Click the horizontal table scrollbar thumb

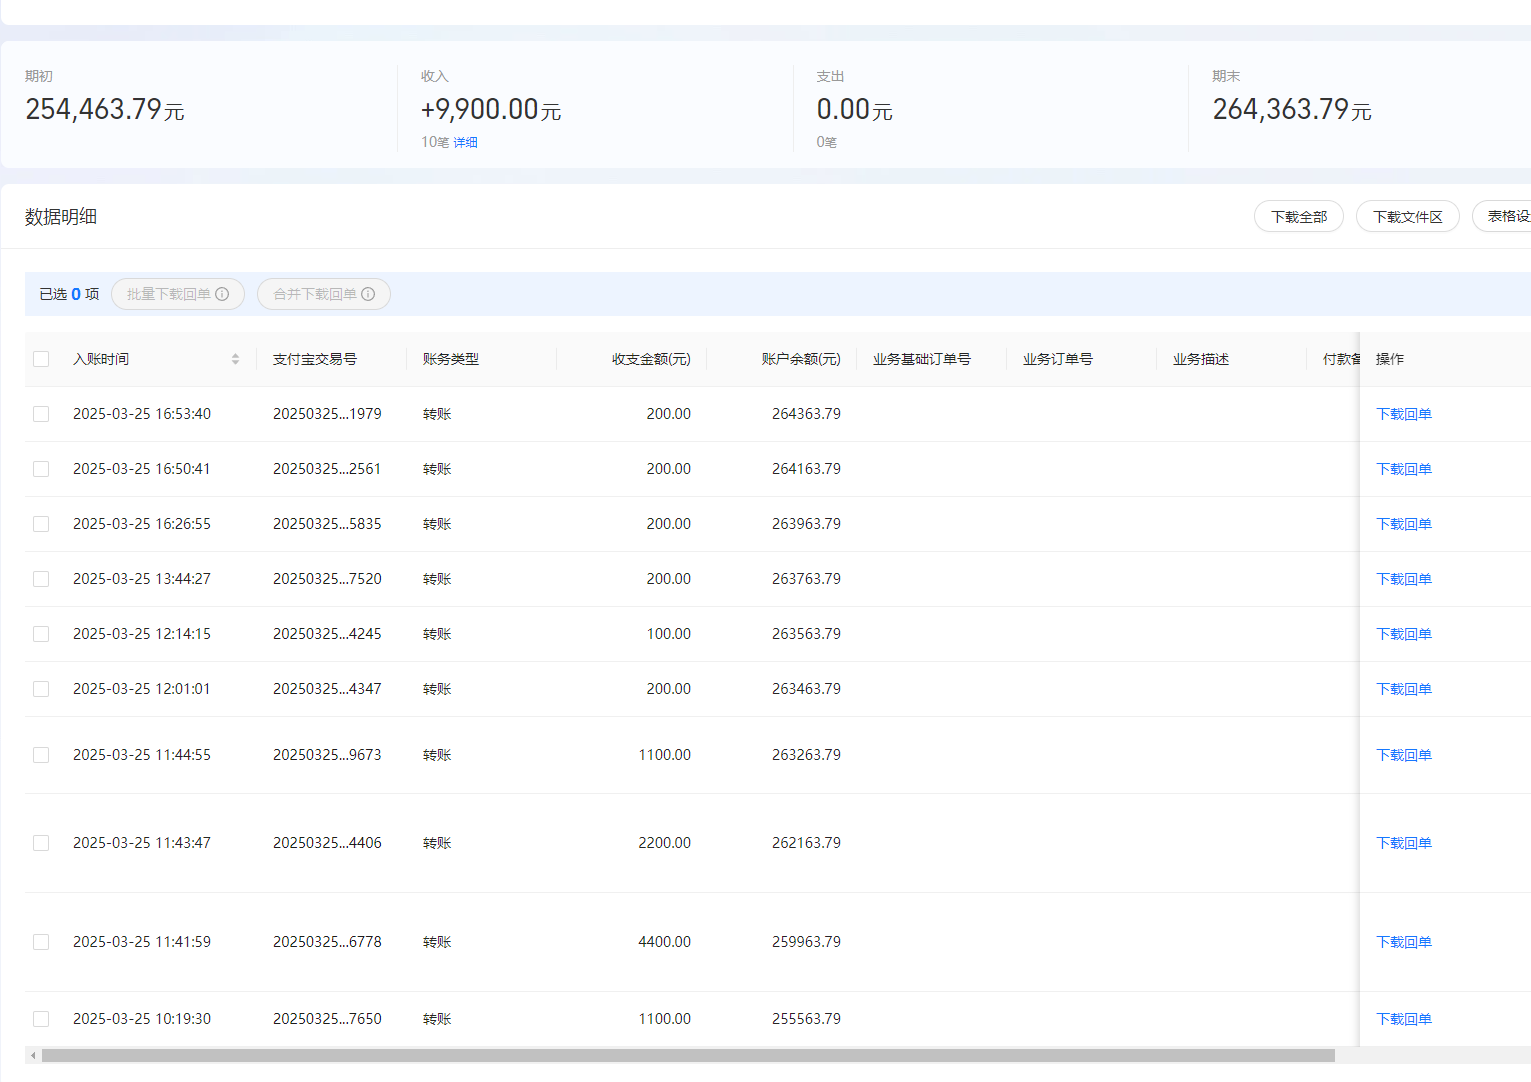688,1056
